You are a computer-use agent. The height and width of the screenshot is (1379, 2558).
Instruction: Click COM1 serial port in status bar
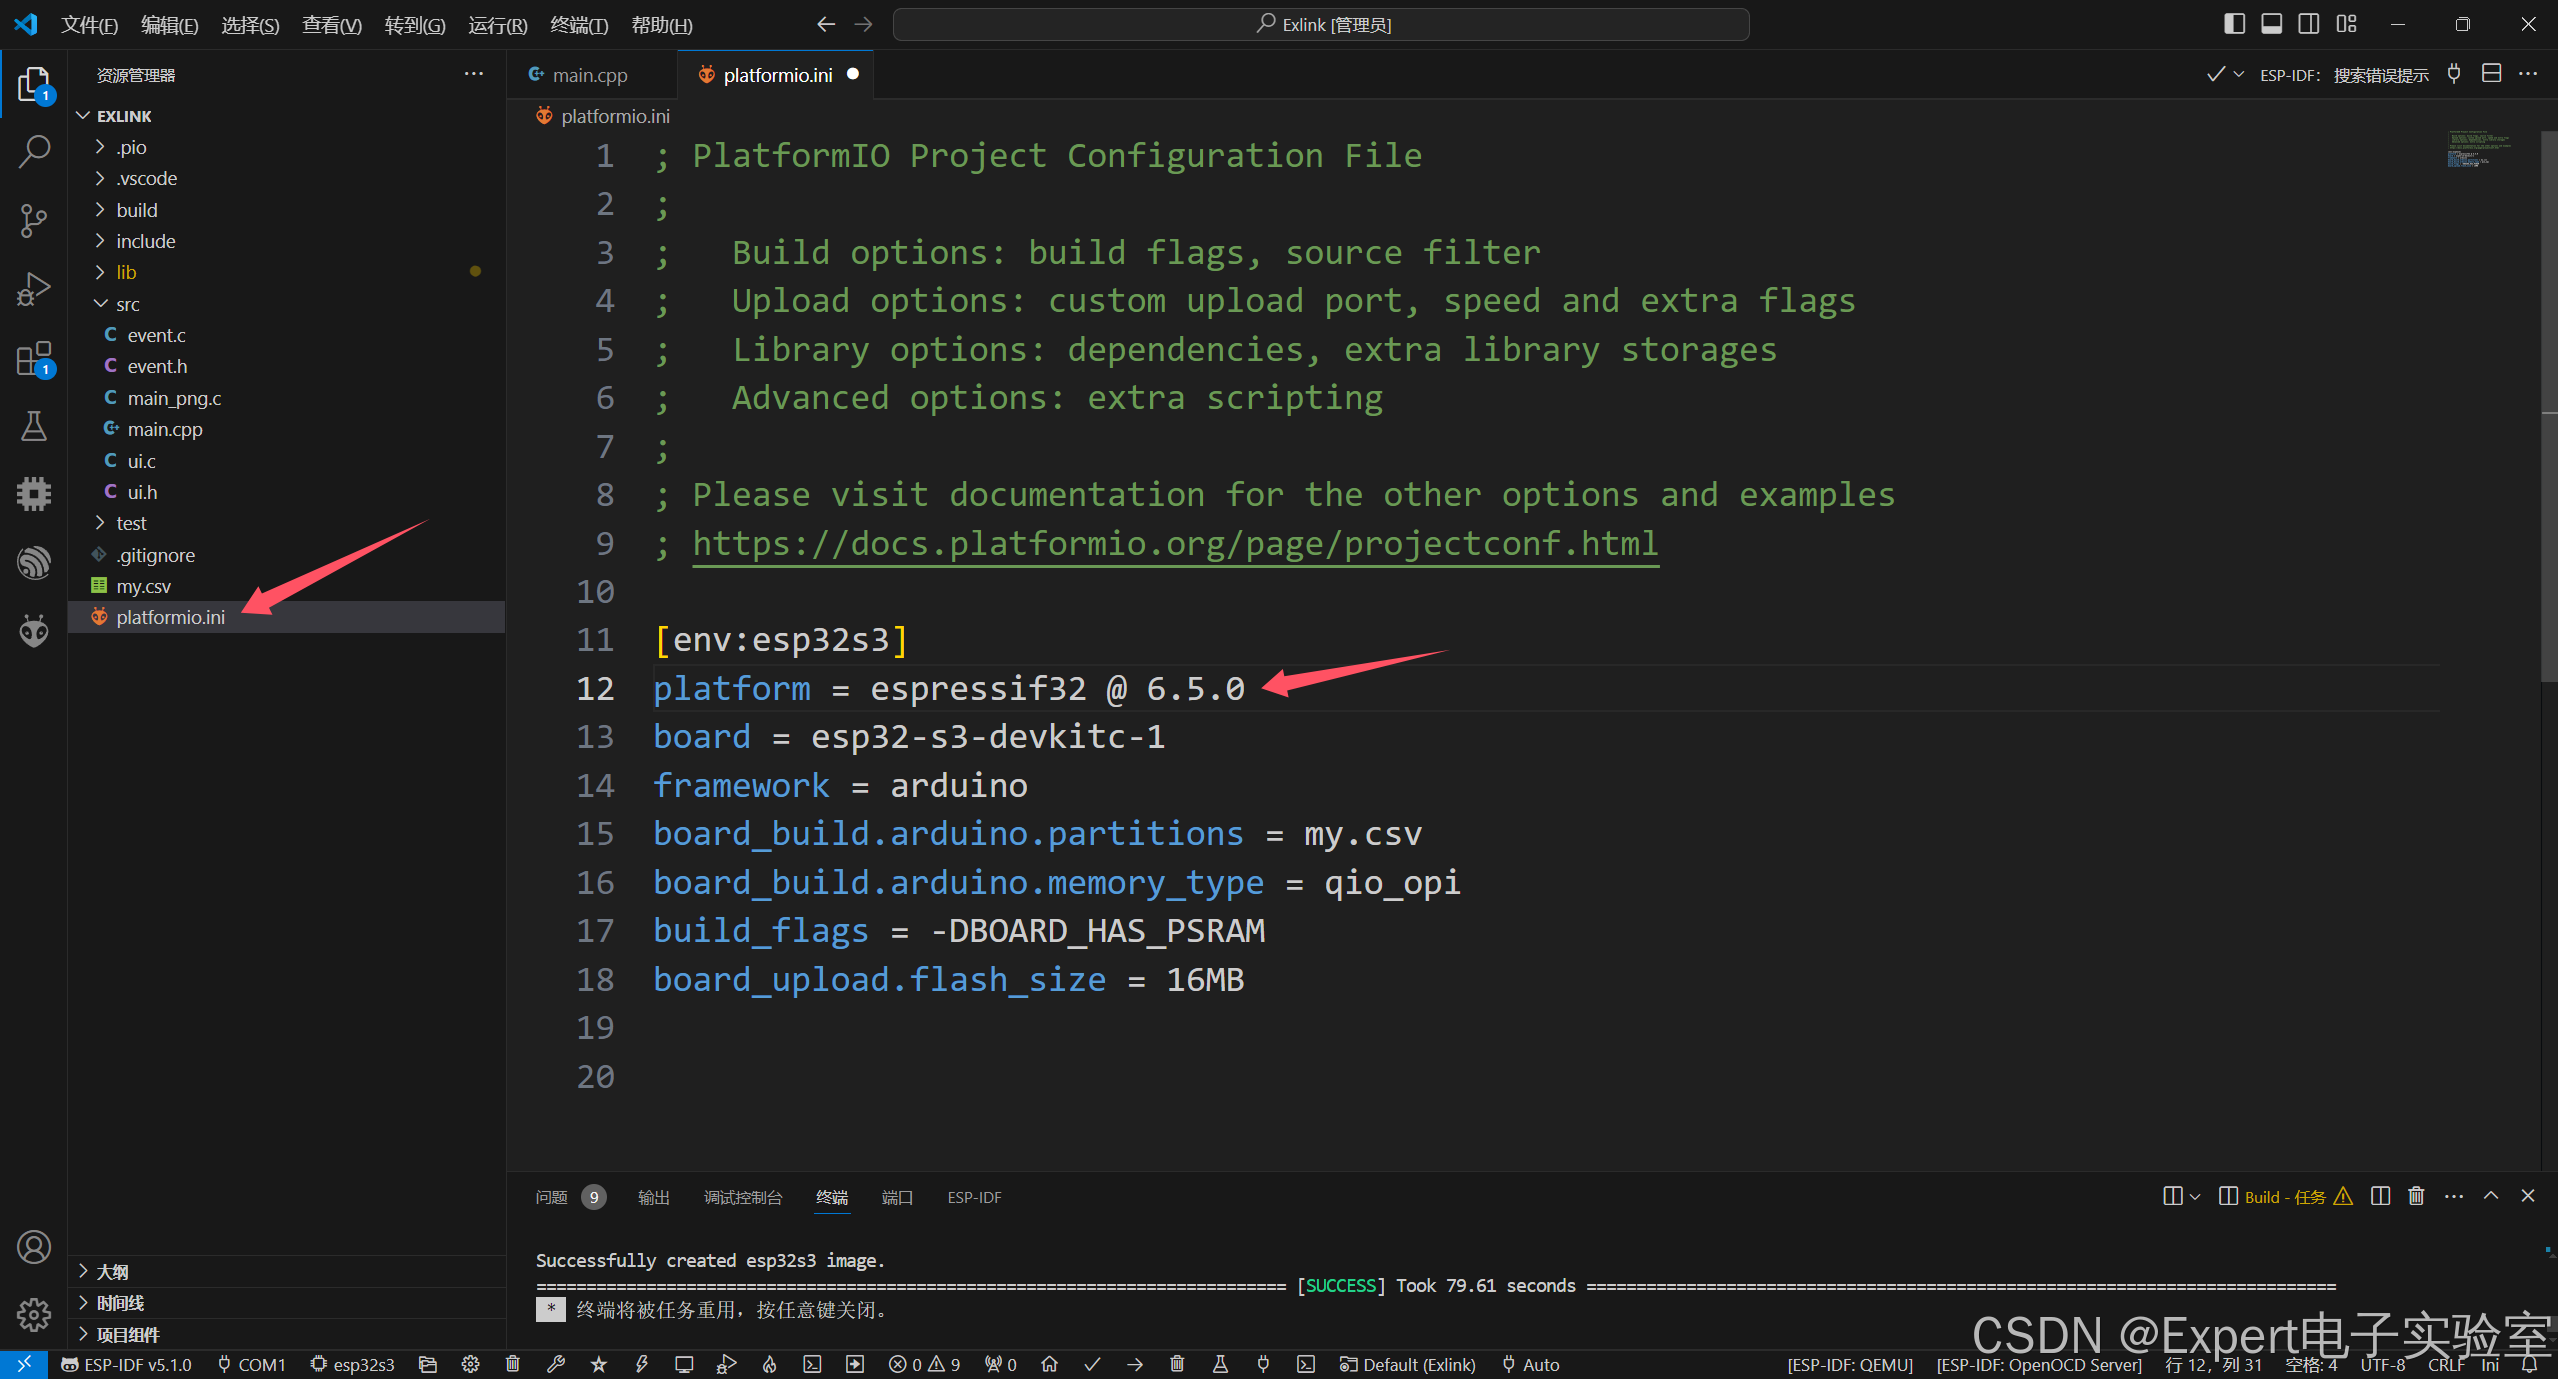(252, 1364)
